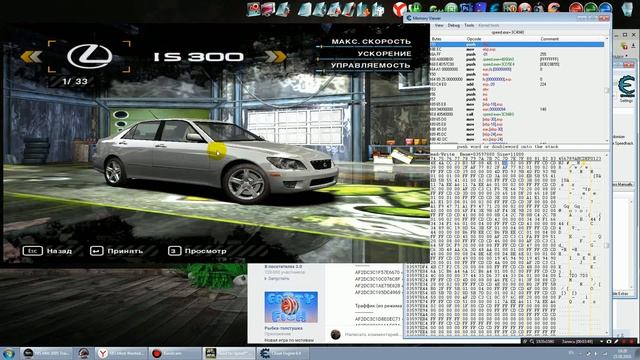
Task: Click the 'Запустить' launch link
Action: pos(278,278)
